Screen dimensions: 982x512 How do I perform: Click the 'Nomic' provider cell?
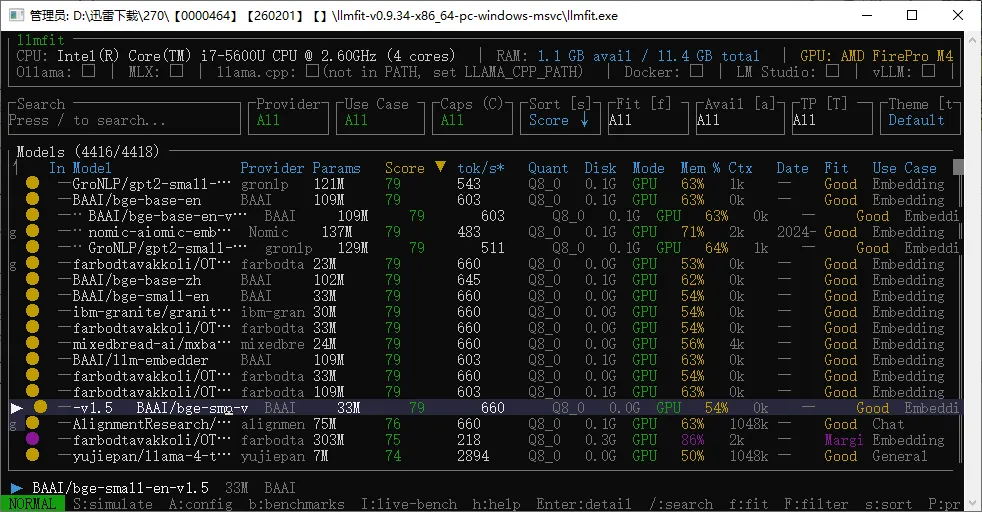[x=269, y=232]
